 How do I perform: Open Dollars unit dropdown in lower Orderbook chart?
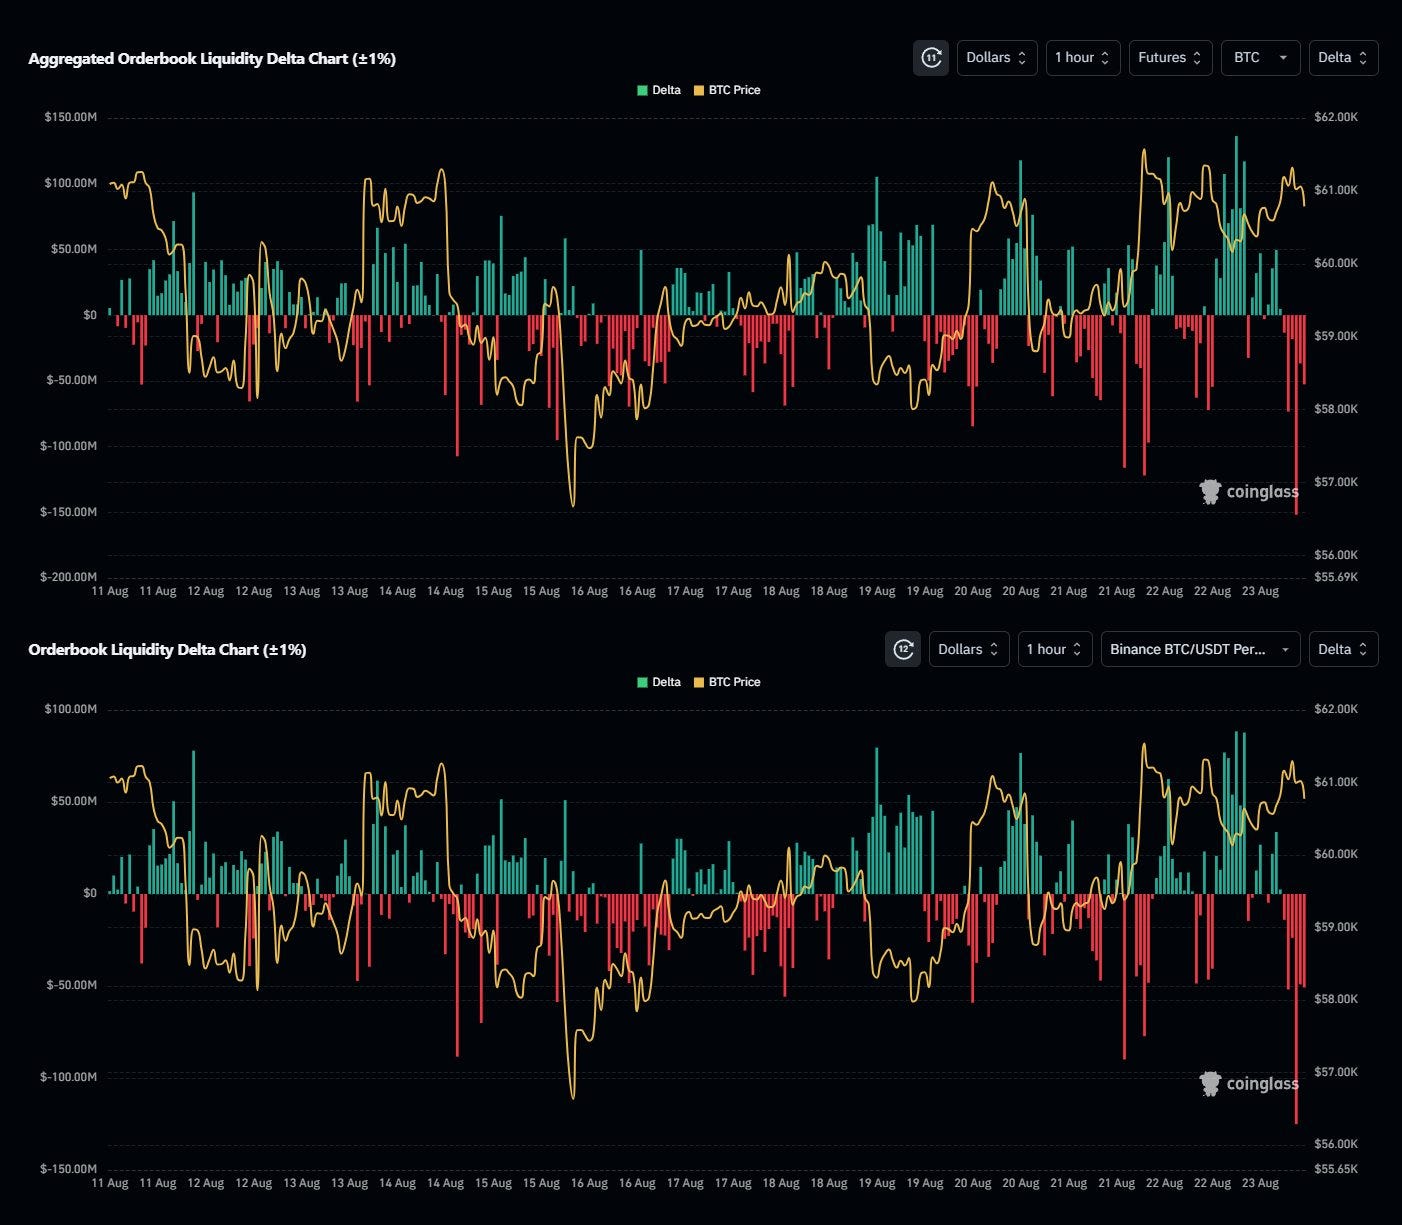pyautogui.click(x=969, y=649)
